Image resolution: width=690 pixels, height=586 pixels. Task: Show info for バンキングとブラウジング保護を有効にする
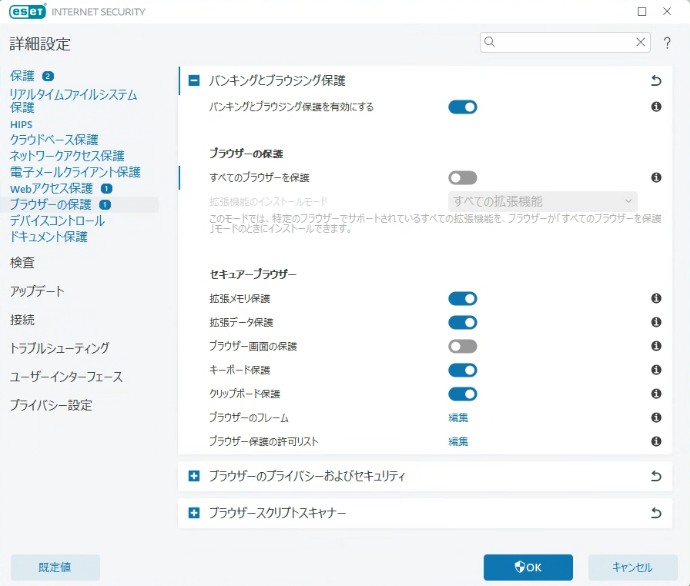tap(656, 106)
